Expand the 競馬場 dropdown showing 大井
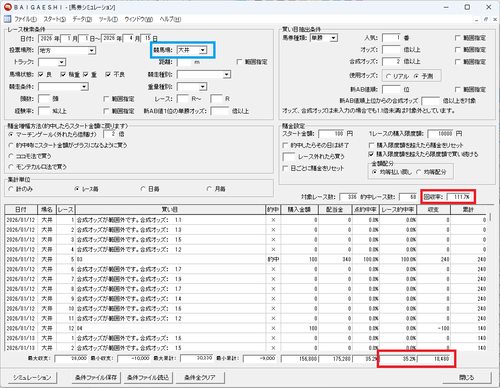The image size is (500, 388). pyautogui.click(x=203, y=50)
